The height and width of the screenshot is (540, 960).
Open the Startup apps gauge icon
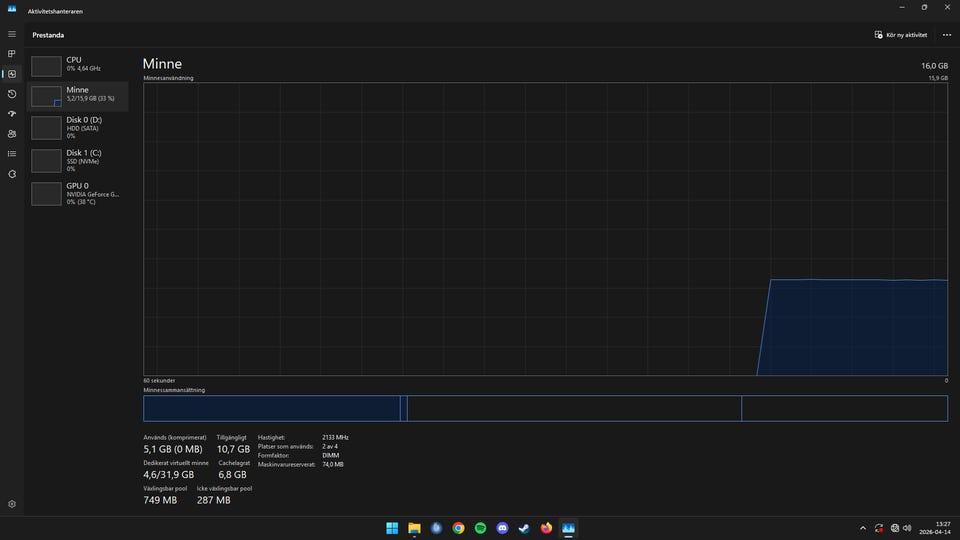(12, 114)
